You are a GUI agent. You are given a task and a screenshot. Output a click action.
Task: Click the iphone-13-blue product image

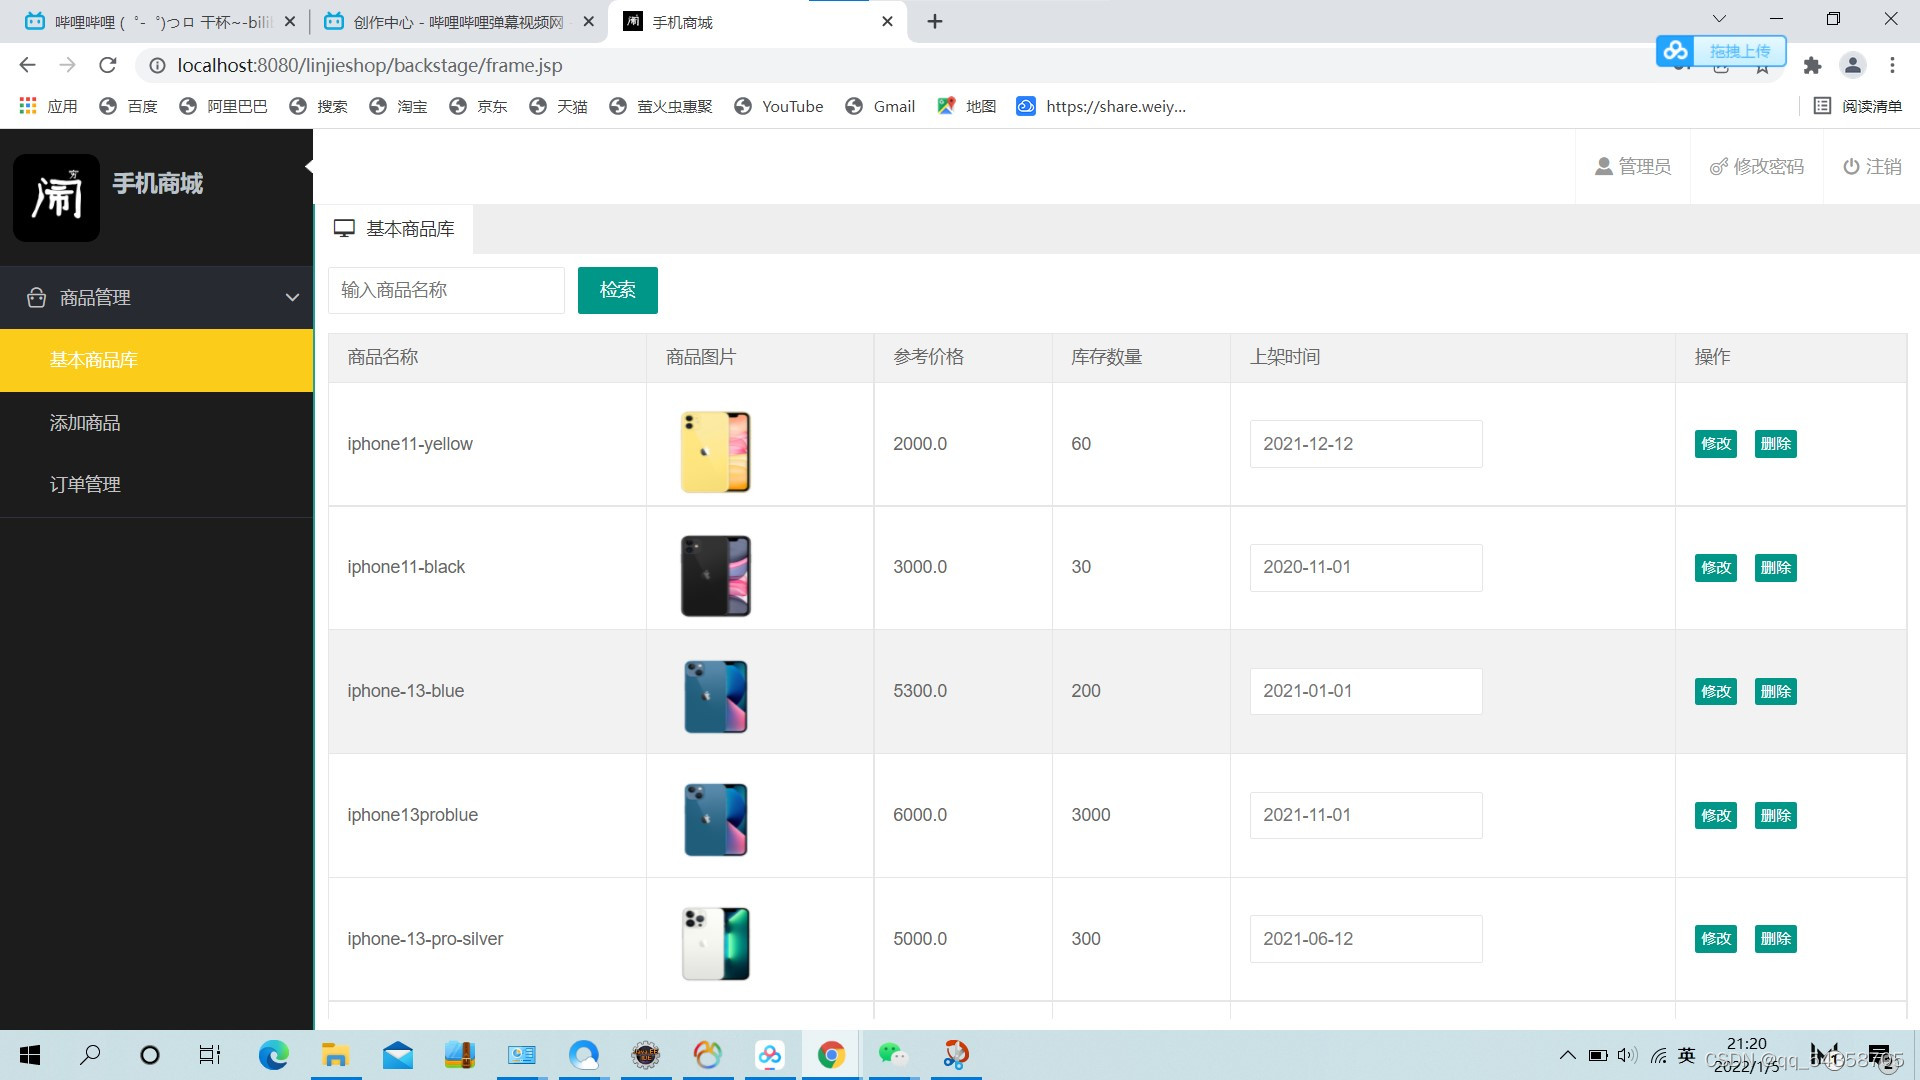[x=715, y=697]
